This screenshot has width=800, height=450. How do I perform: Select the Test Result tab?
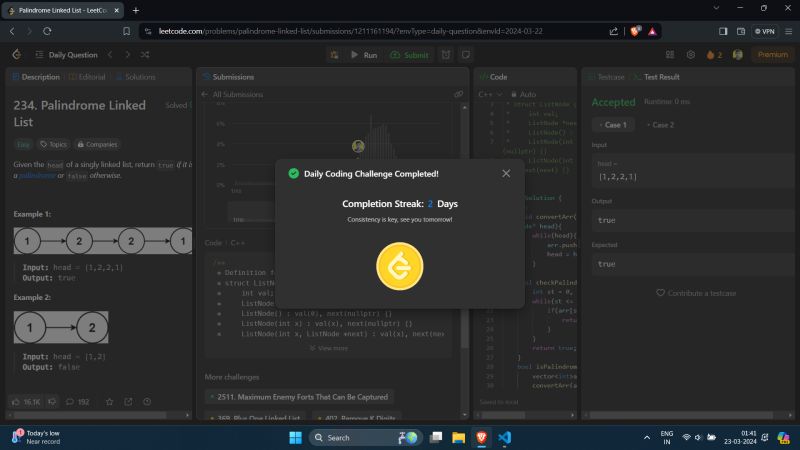[x=657, y=77]
